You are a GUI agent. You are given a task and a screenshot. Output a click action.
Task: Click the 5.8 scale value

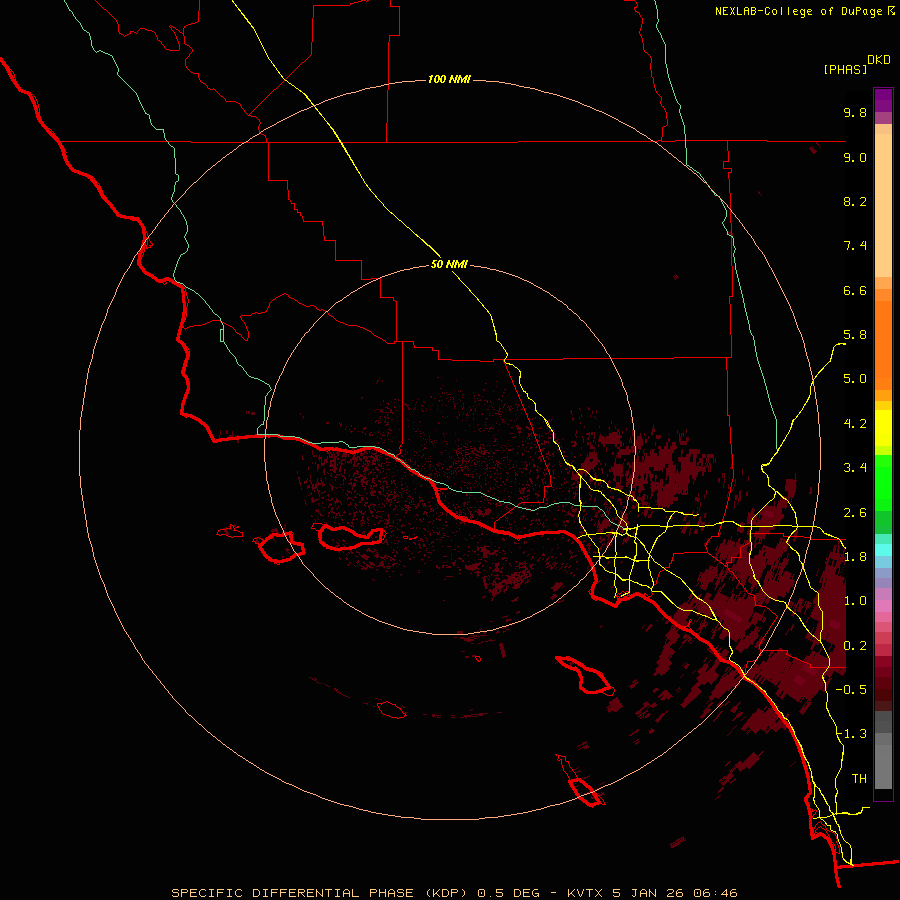pyautogui.click(x=855, y=335)
